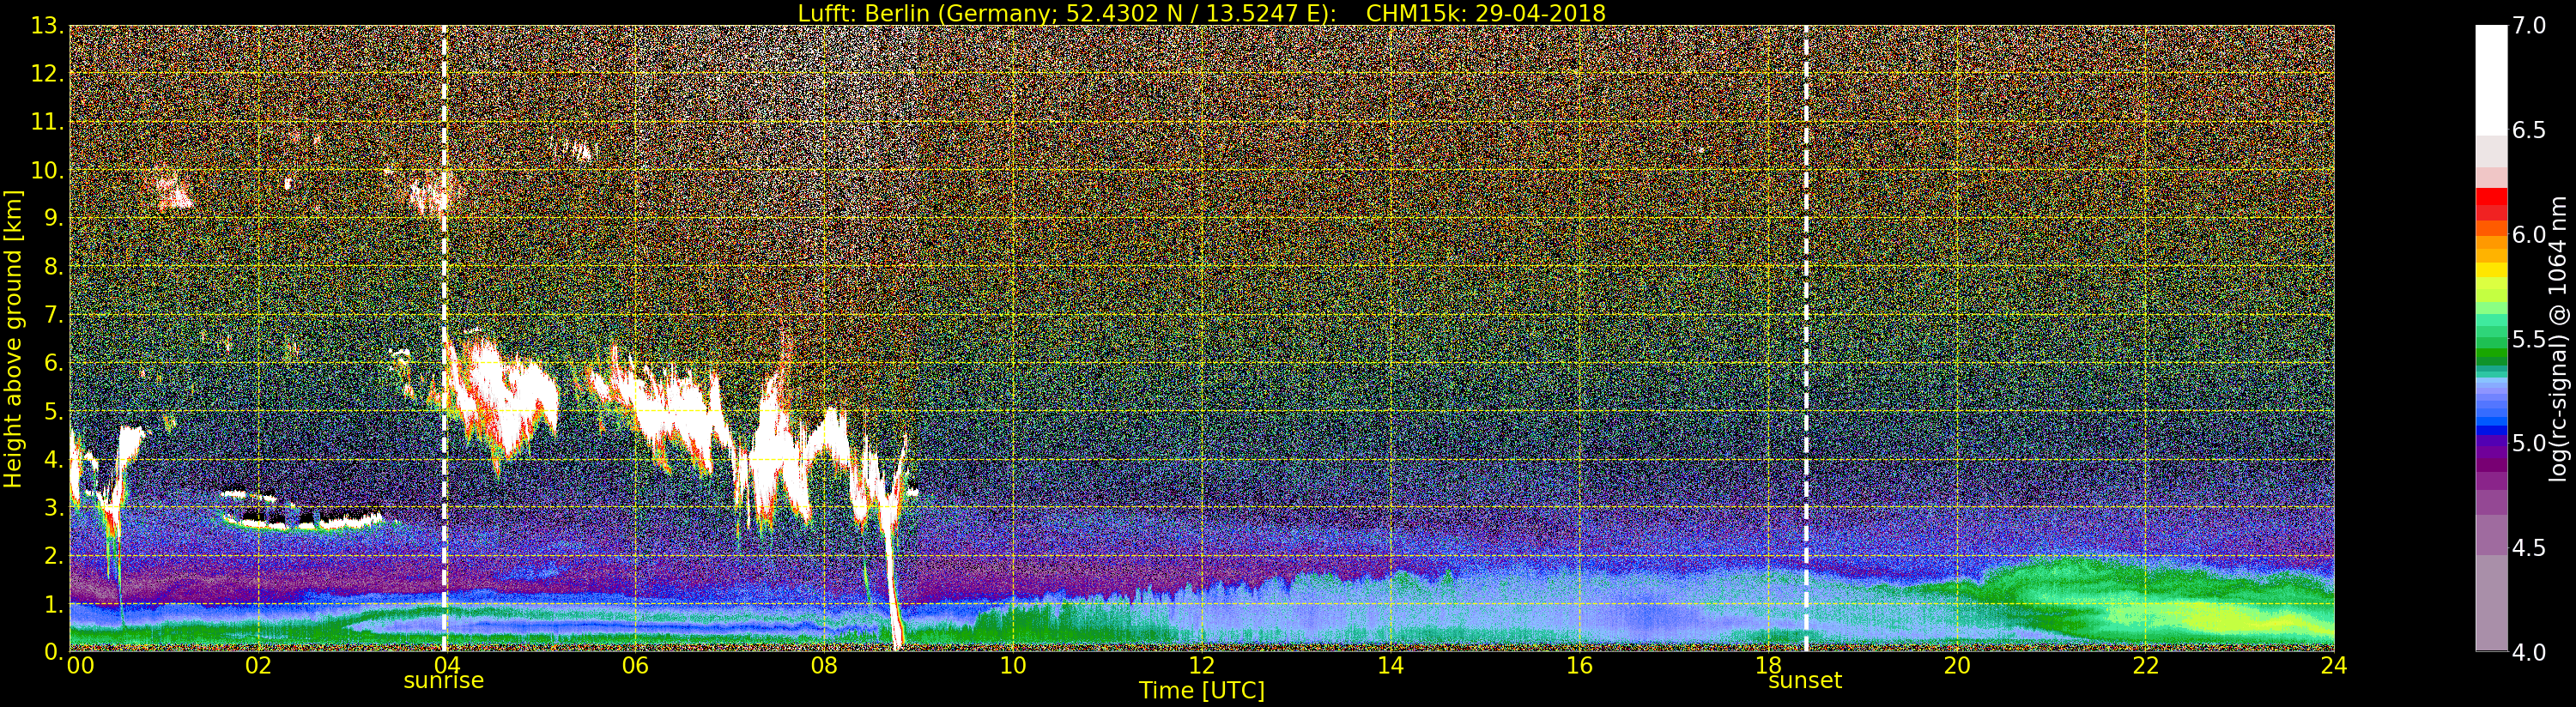This screenshot has height=707, width=2576.
Task: Click the 'sunset' label below the time axis
Action: [x=1805, y=681]
